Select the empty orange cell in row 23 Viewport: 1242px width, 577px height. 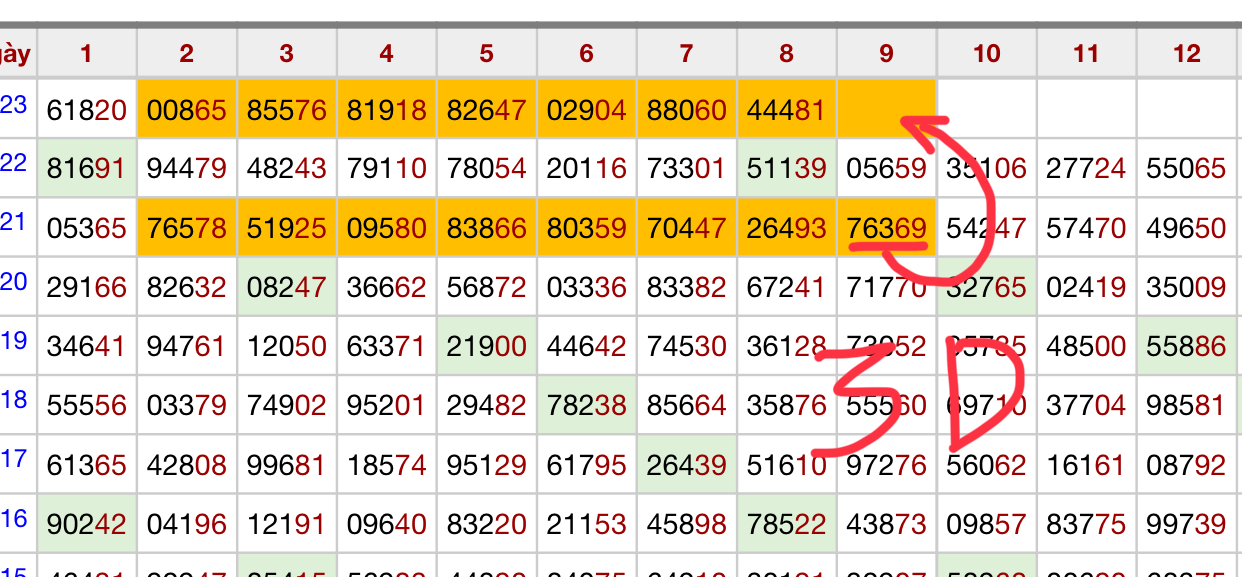[886, 109]
